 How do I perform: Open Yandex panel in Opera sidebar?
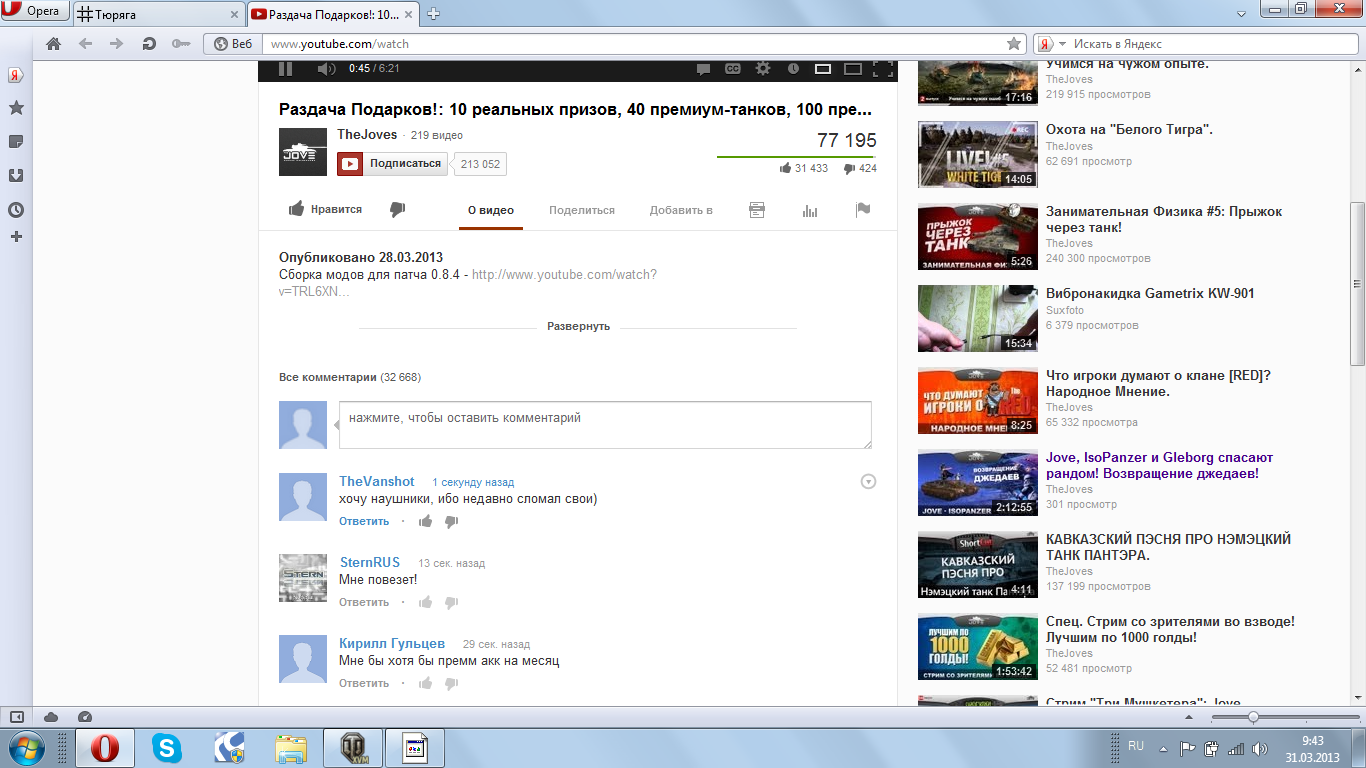point(16,75)
